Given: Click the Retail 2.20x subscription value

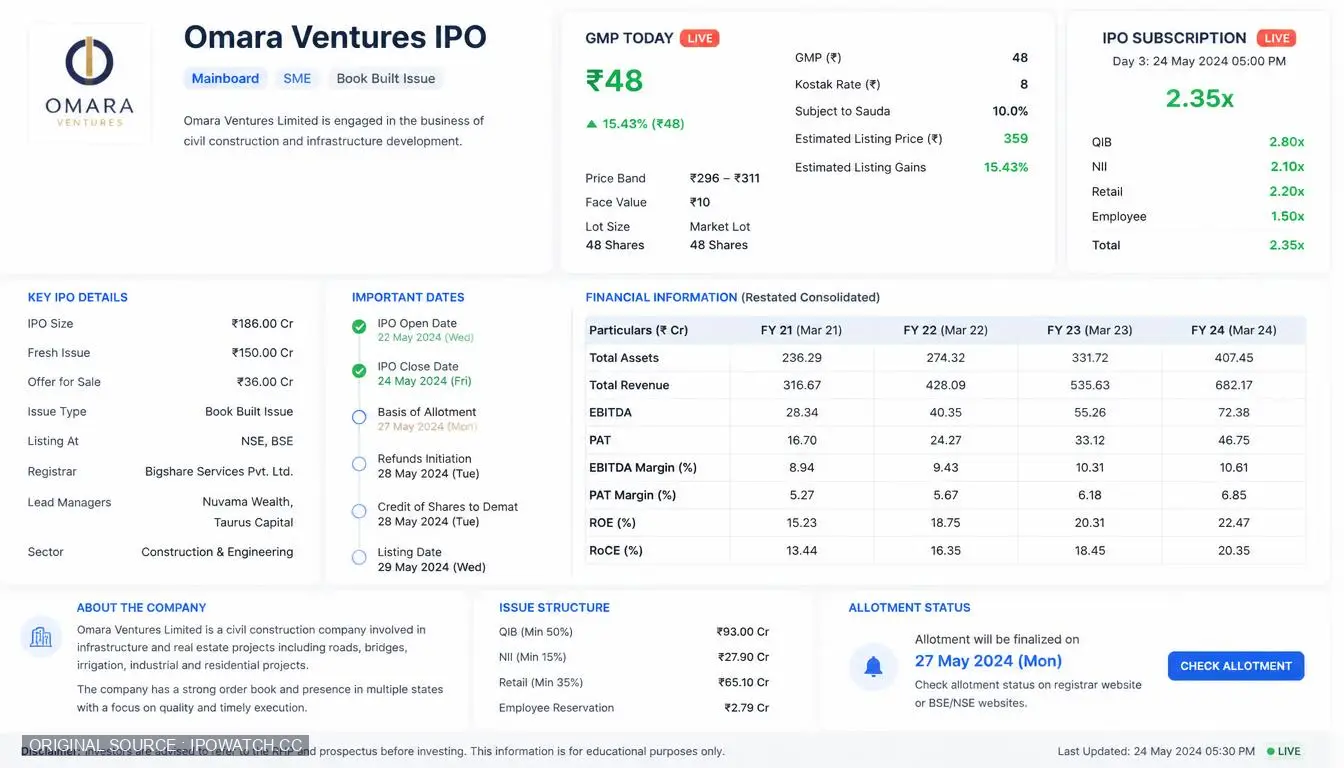Looking at the screenshot, I should [x=1287, y=192].
